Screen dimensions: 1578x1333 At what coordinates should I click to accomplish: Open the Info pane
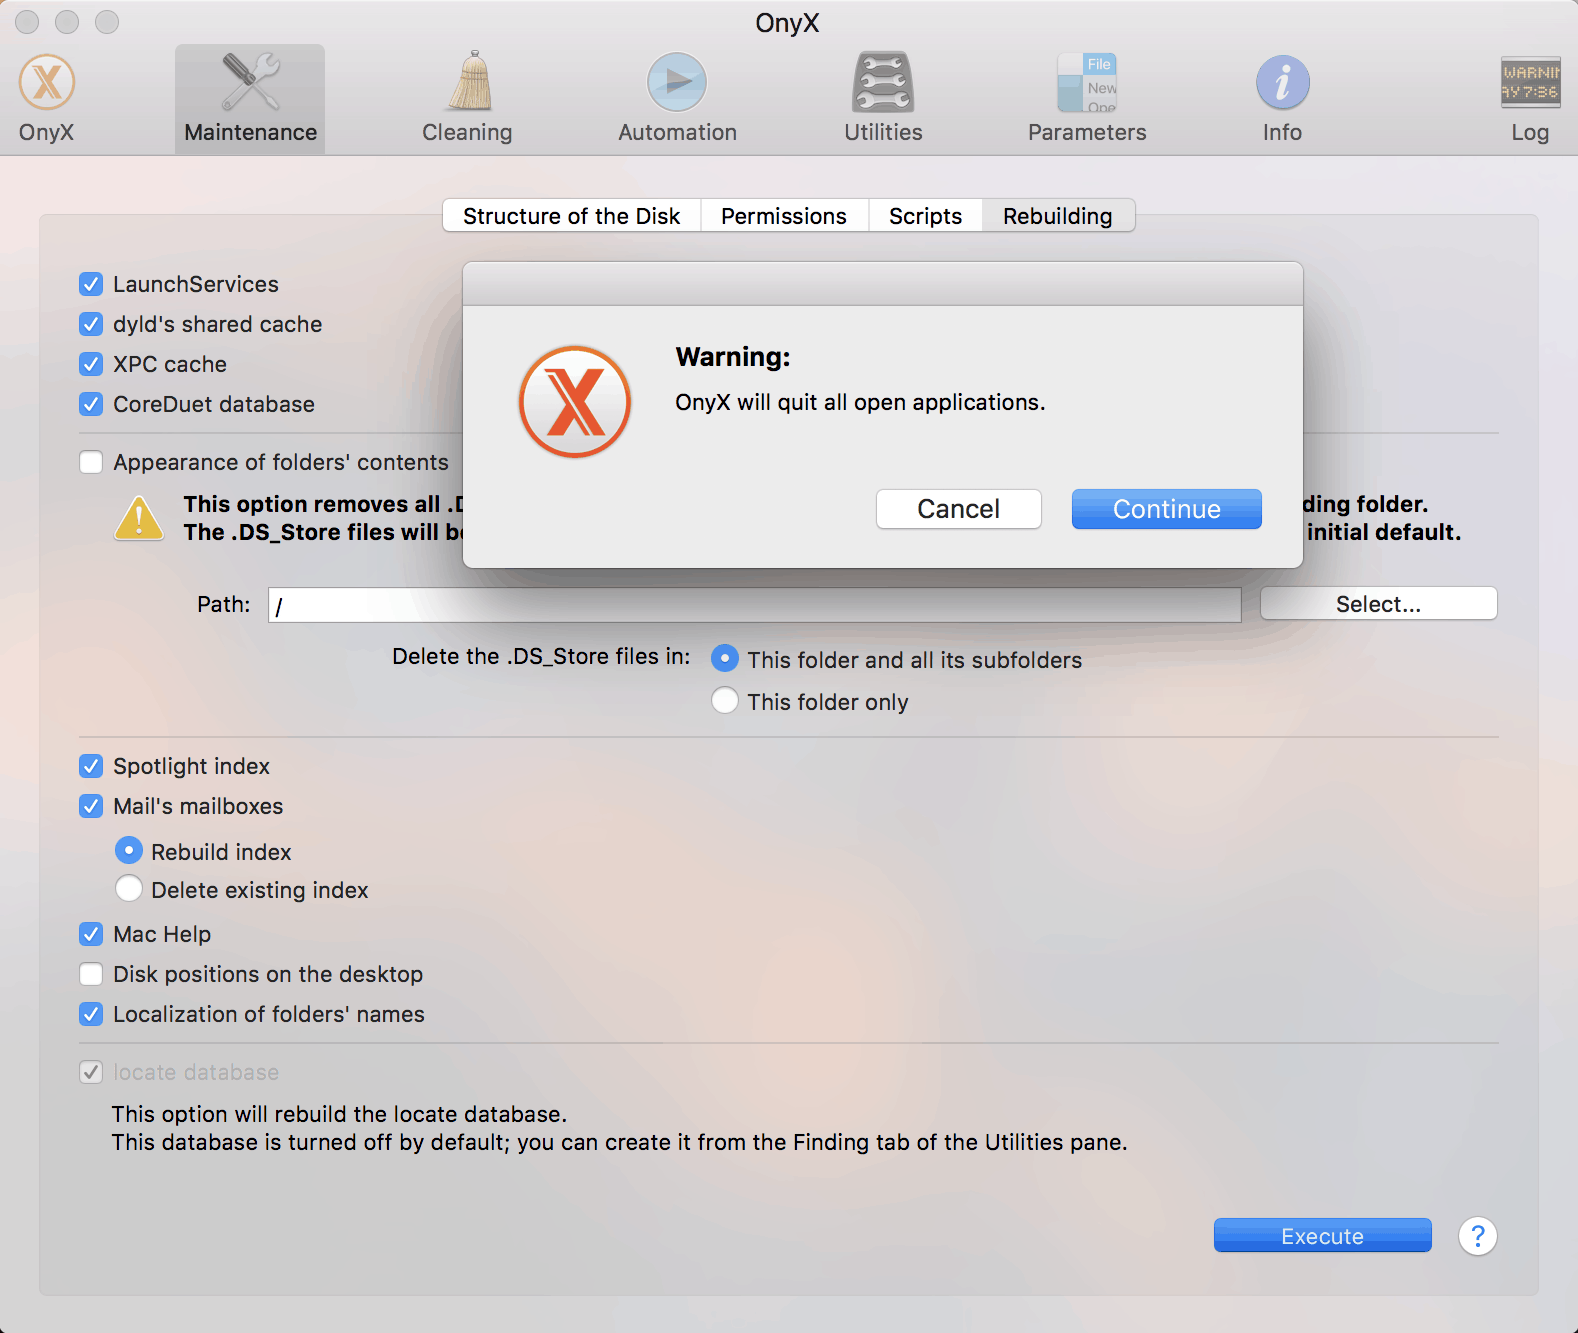tap(1282, 98)
